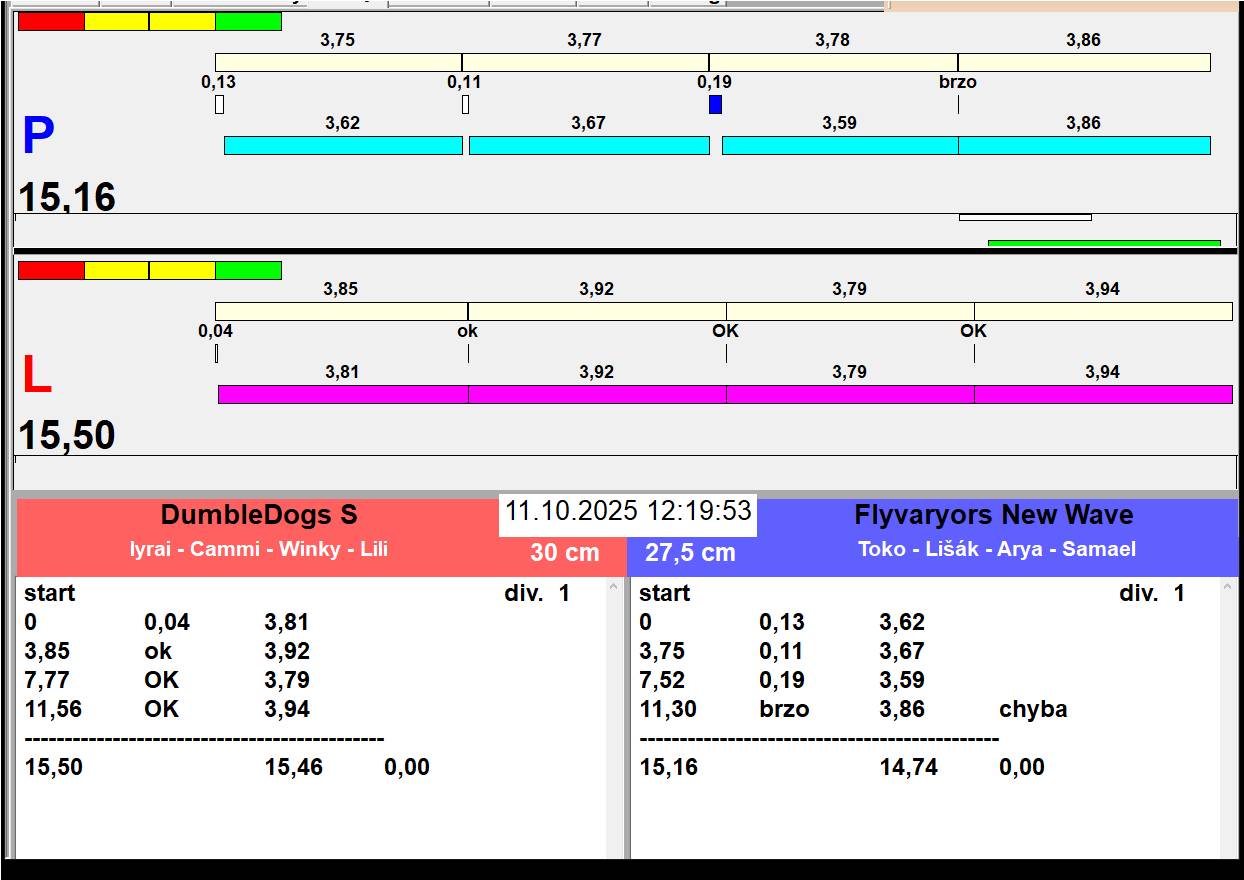Click the red L lane letter
1244x880 pixels.
point(36,376)
